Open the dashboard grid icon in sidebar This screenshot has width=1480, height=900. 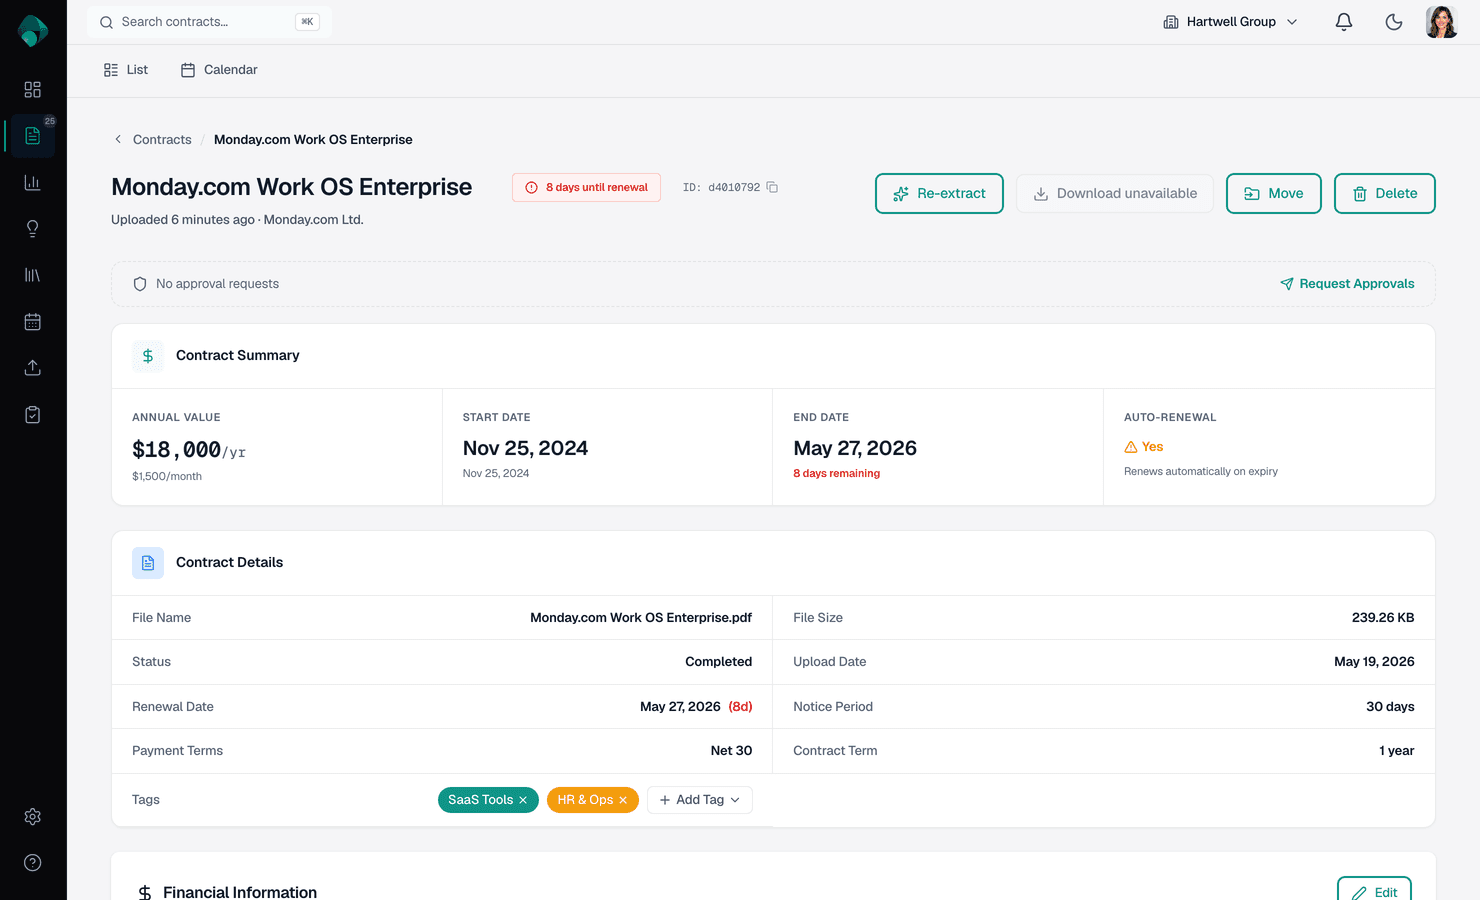pos(33,90)
